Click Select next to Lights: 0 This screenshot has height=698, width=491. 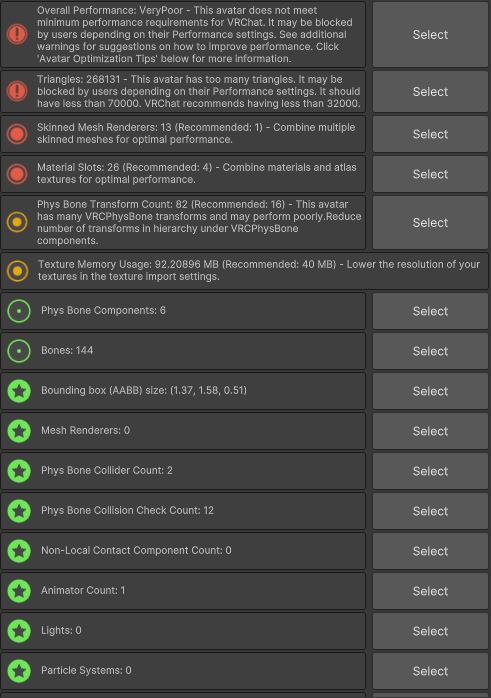tap(430, 631)
